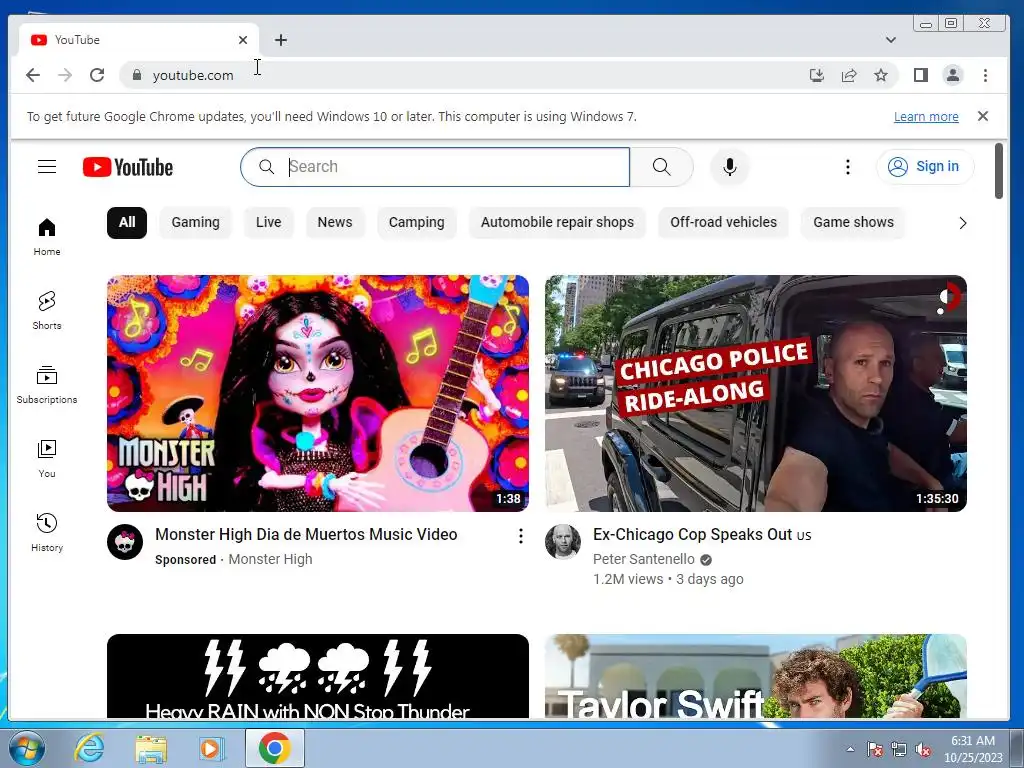The width and height of the screenshot is (1024, 768).
Task: Open the YouTube hamburger guide menu
Action: [x=47, y=167]
